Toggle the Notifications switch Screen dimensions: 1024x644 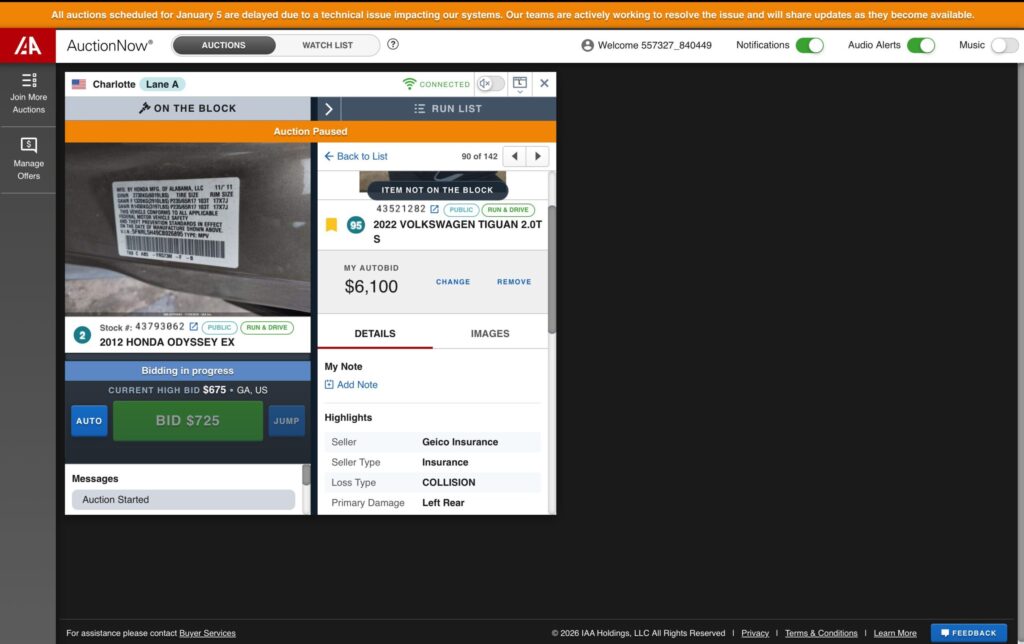809,45
